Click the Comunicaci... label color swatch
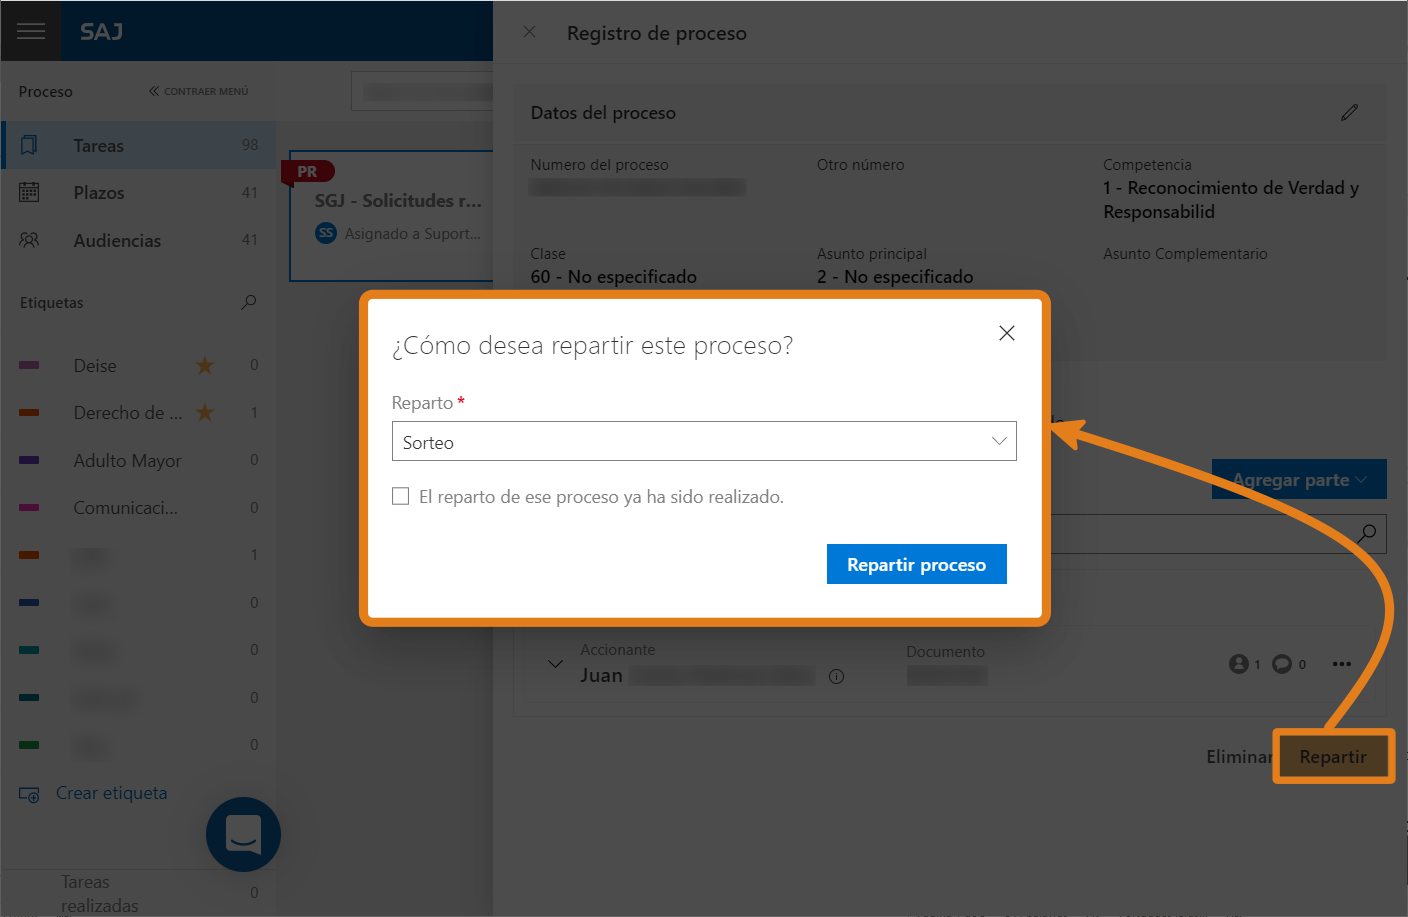 click(x=29, y=507)
